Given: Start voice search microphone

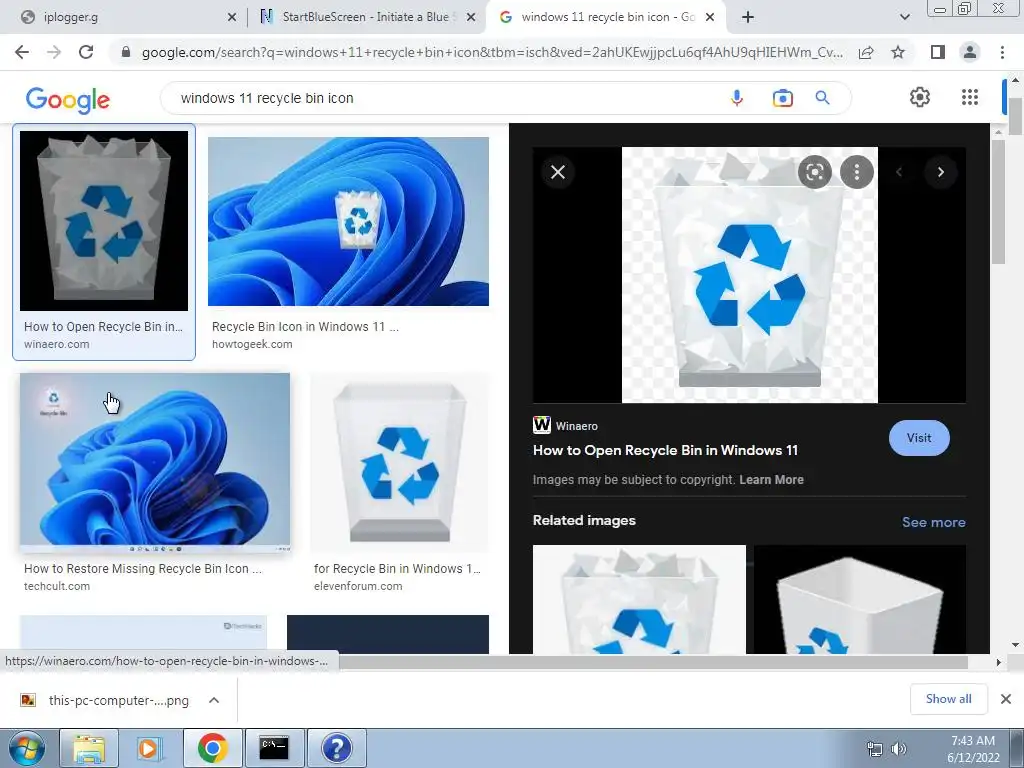Looking at the screenshot, I should tap(737, 98).
